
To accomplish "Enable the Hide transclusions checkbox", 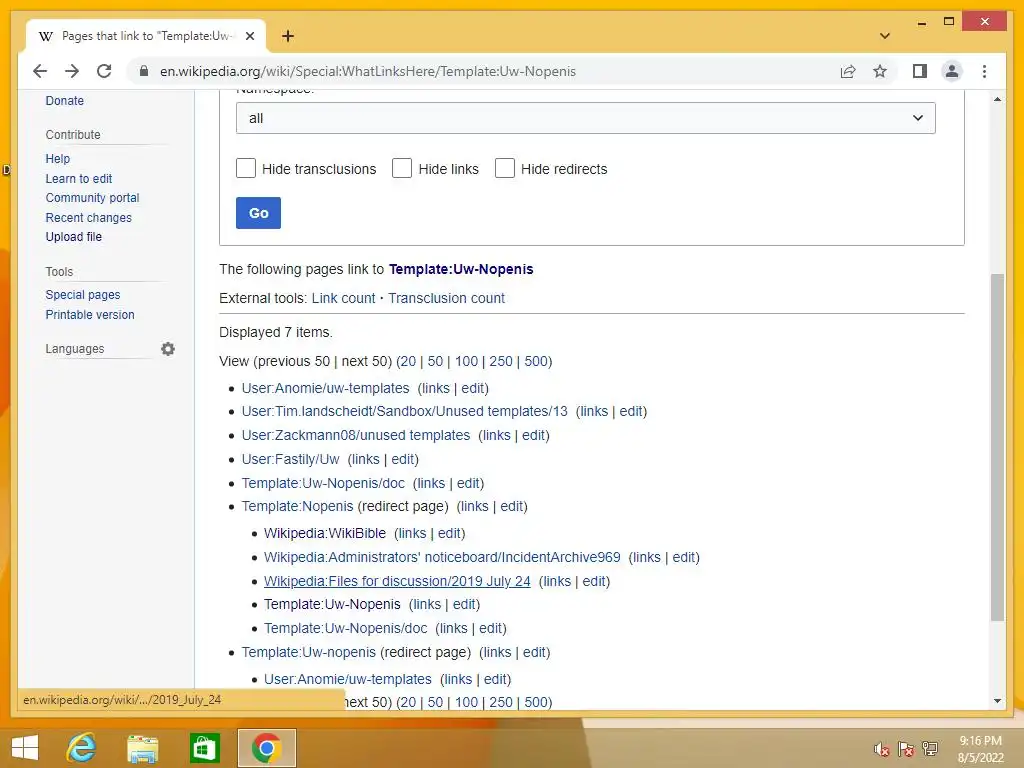I will pyautogui.click(x=246, y=168).
